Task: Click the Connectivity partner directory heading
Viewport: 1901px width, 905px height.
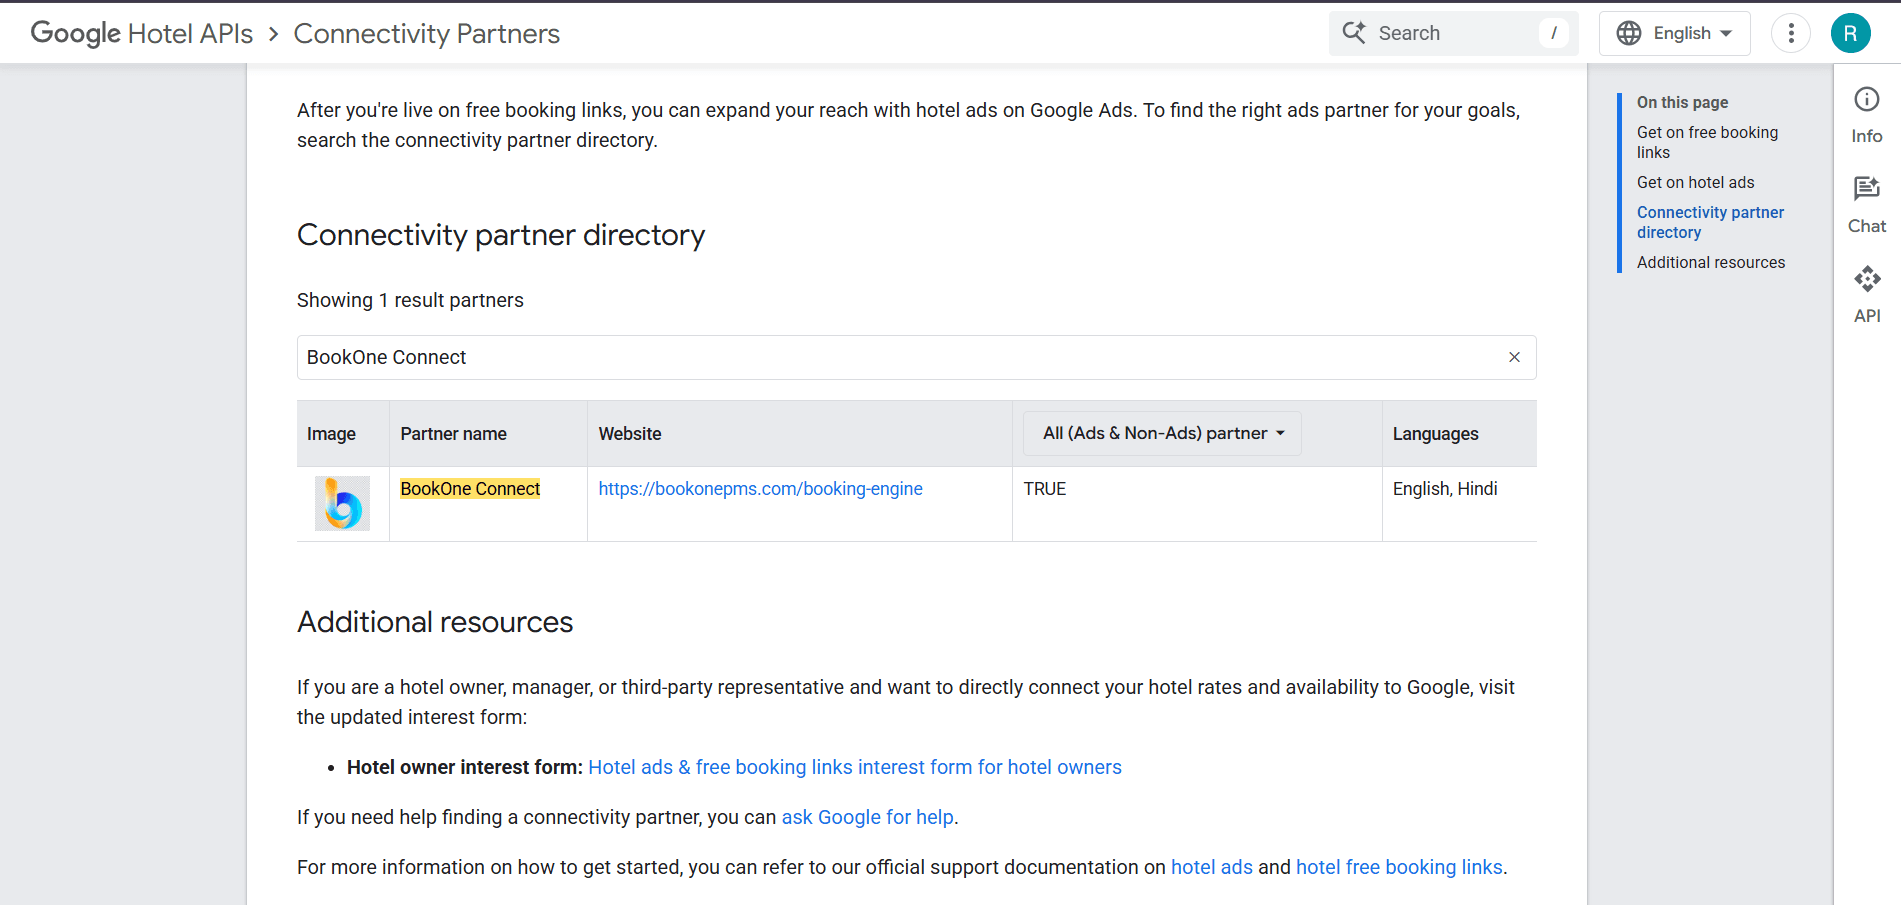Action: coord(501,235)
